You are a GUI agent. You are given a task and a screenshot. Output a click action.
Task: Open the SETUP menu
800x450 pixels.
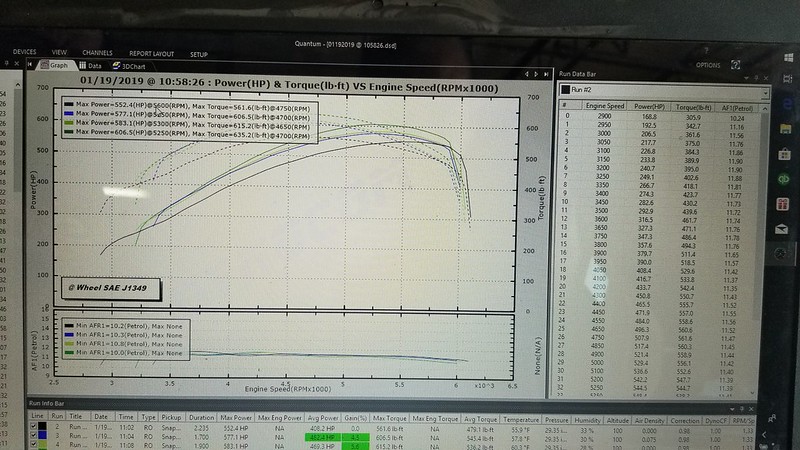pos(199,54)
